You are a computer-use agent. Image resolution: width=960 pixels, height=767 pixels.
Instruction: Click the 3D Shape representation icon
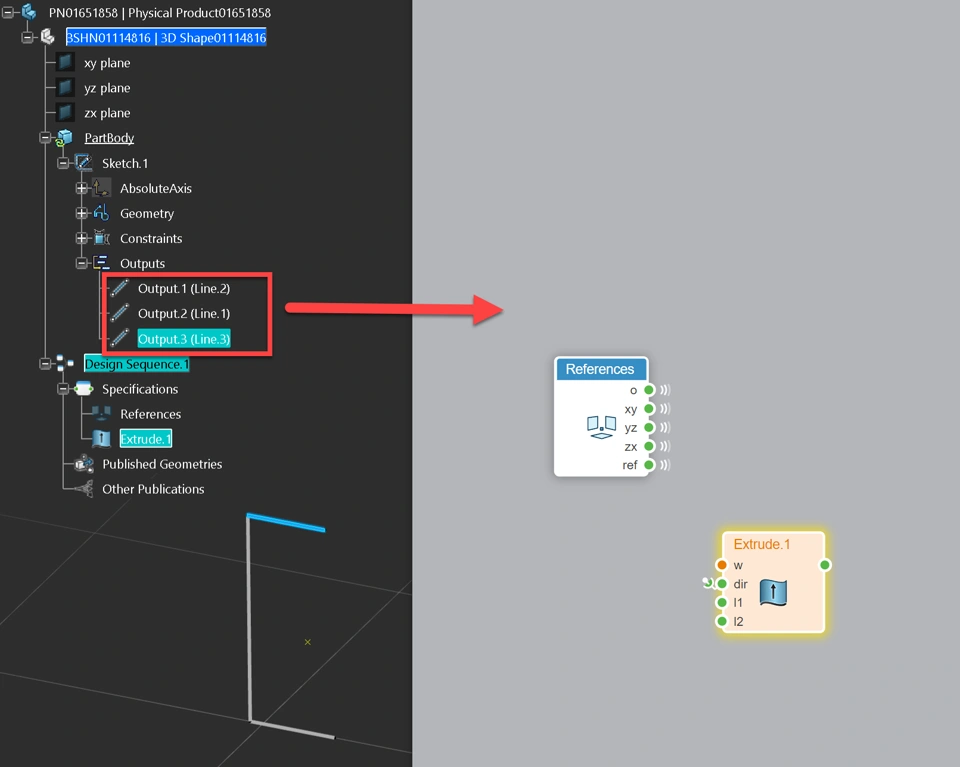48,37
